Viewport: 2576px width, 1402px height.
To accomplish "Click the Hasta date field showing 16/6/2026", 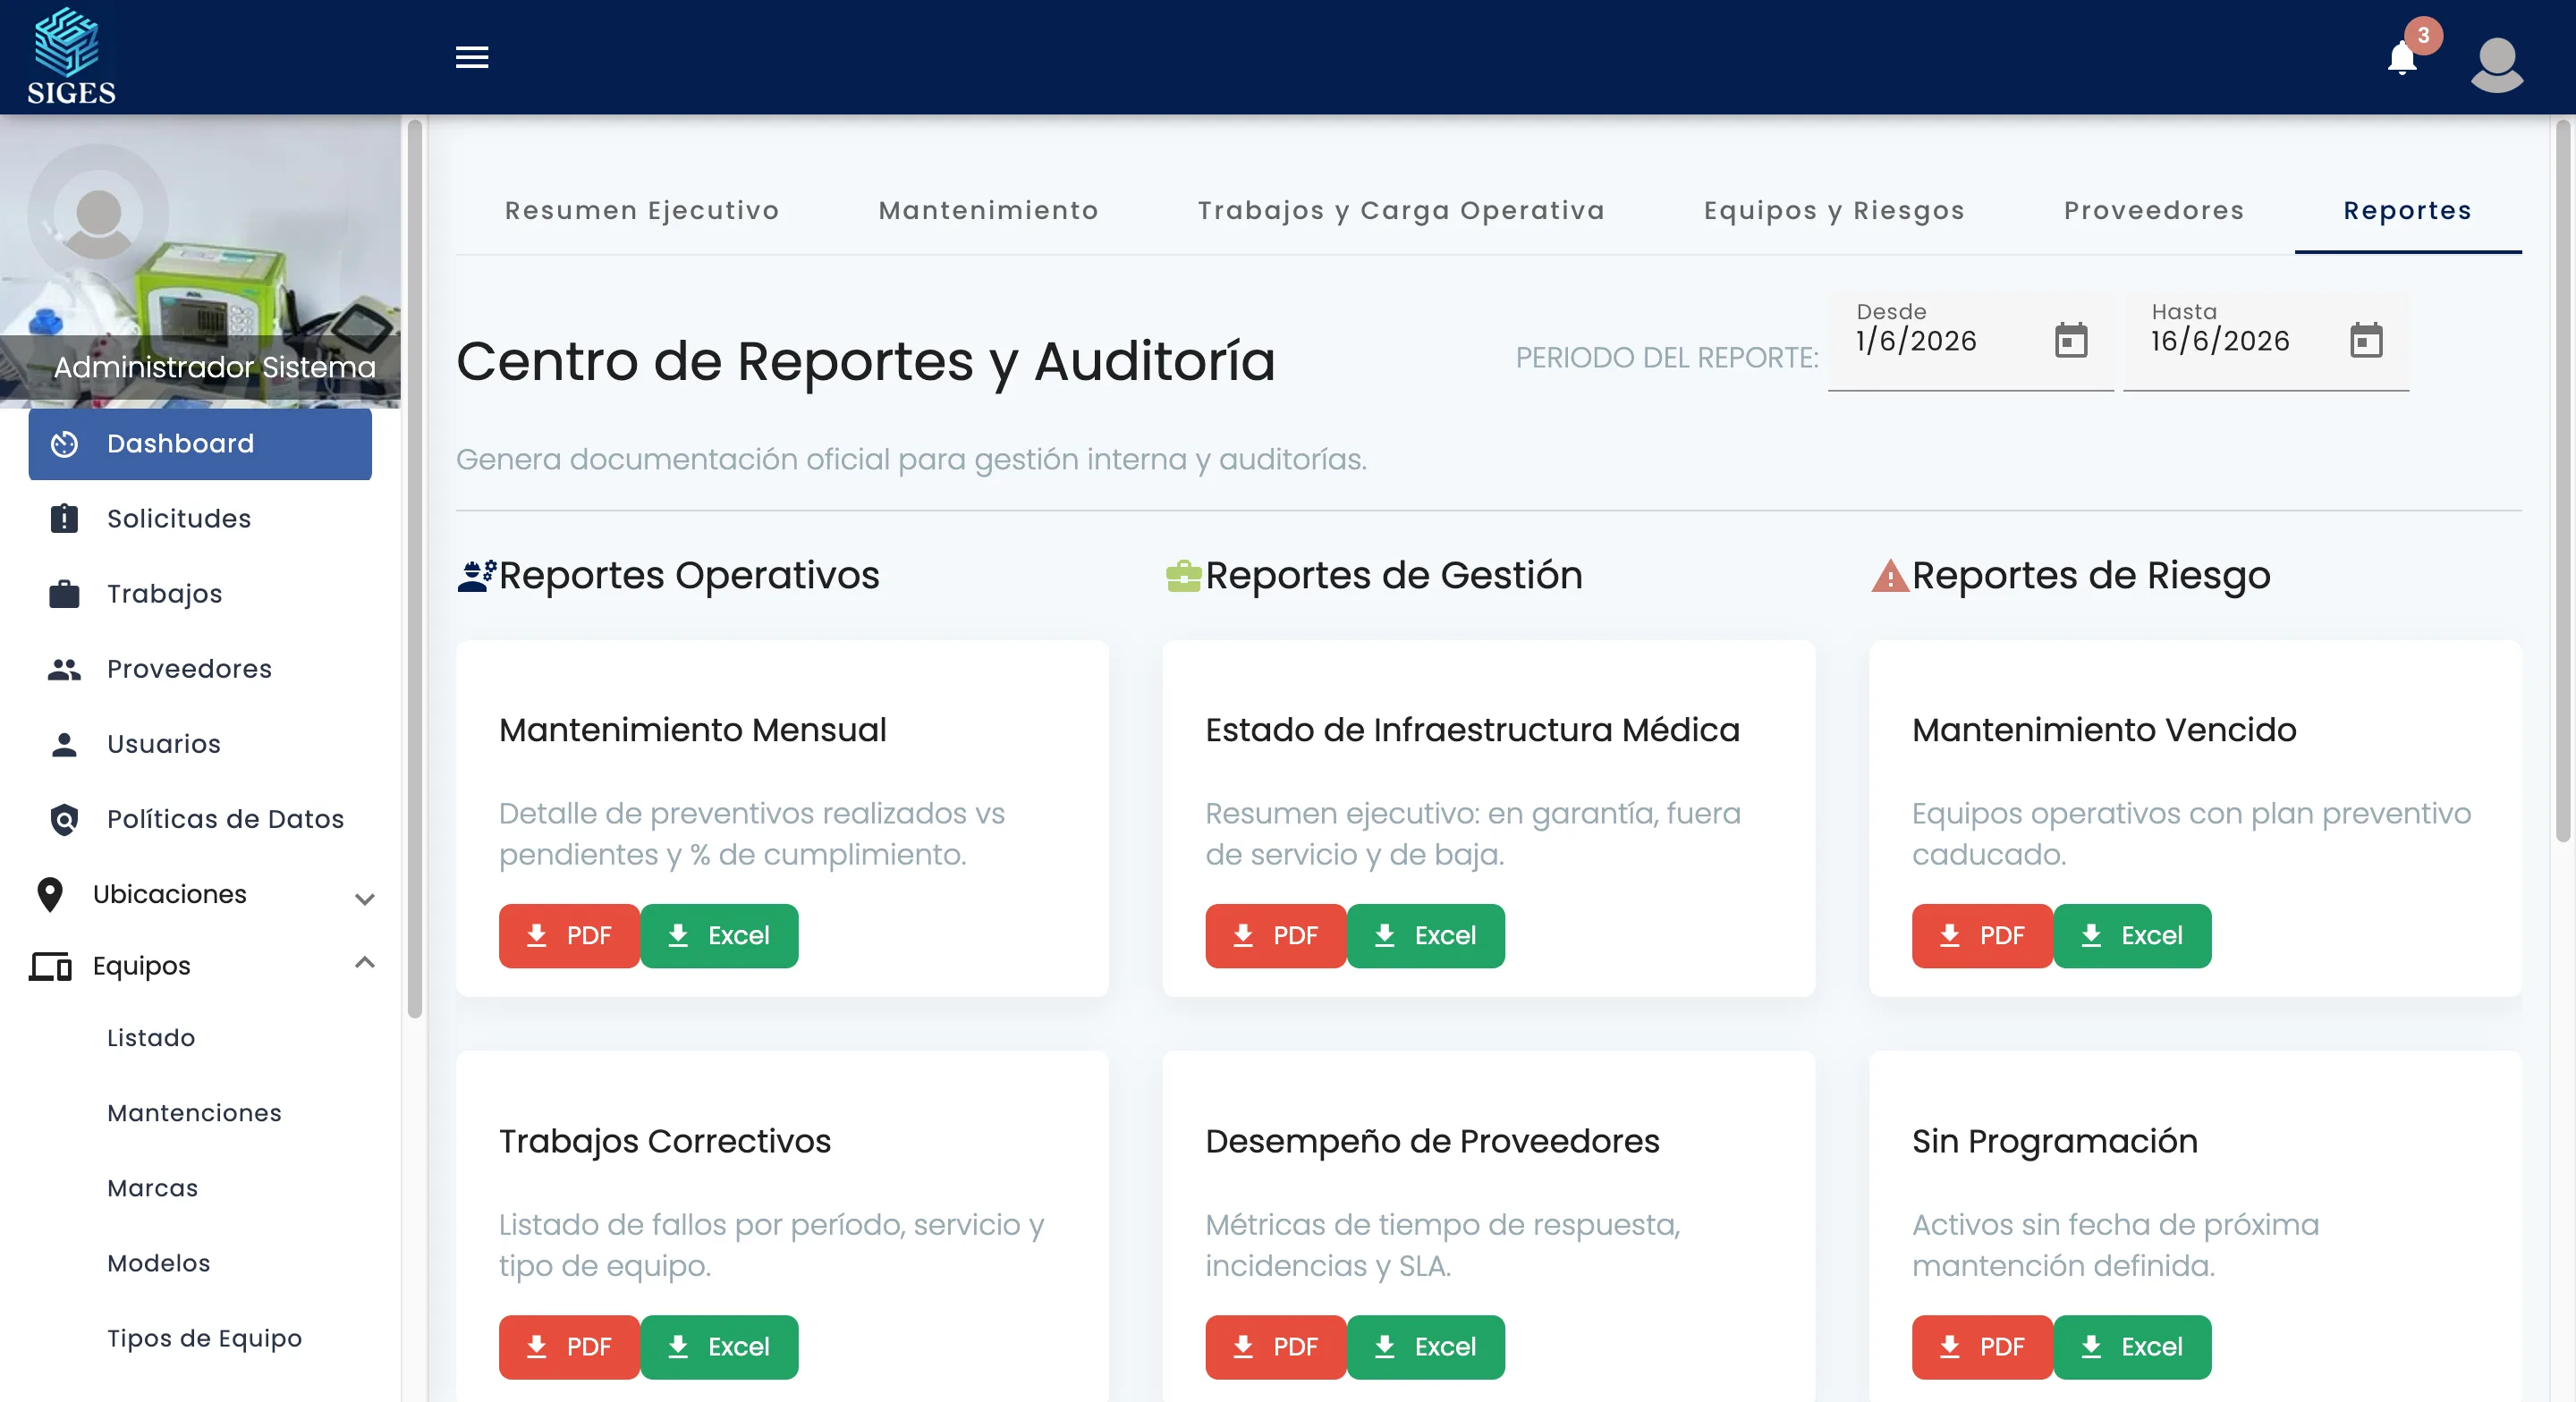I will coord(2265,341).
